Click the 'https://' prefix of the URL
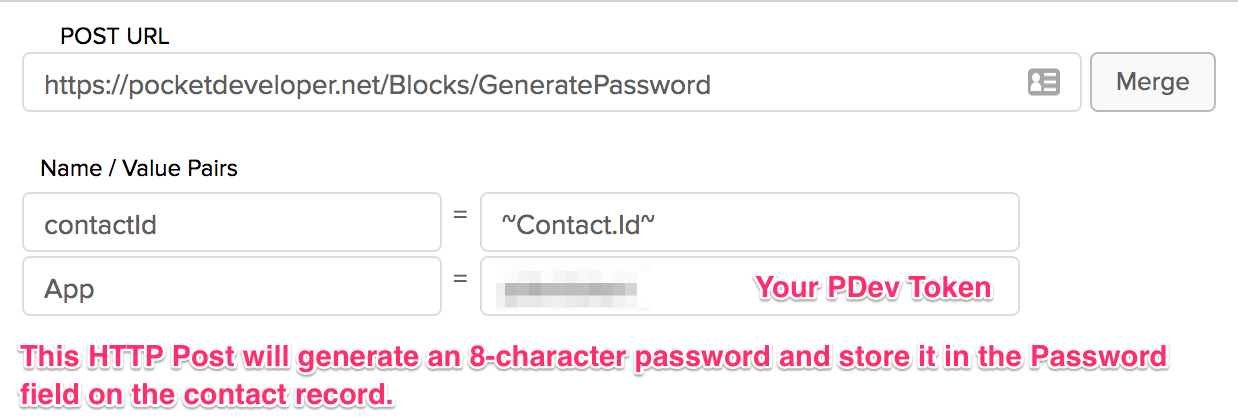 (x=86, y=85)
